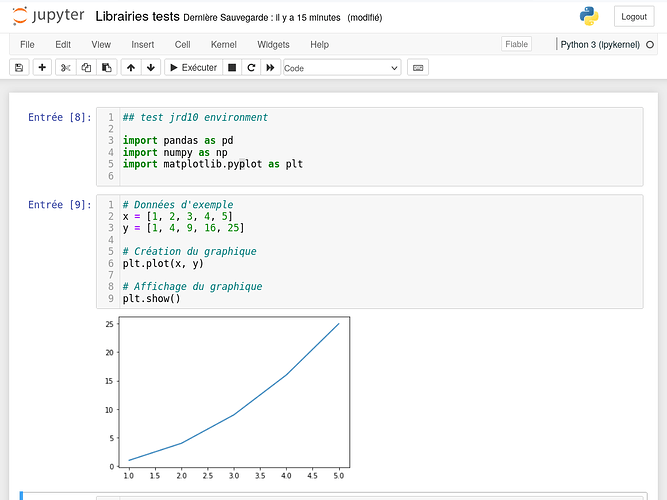Paste cells below icon
The image size is (667, 500).
tap(107, 68)
